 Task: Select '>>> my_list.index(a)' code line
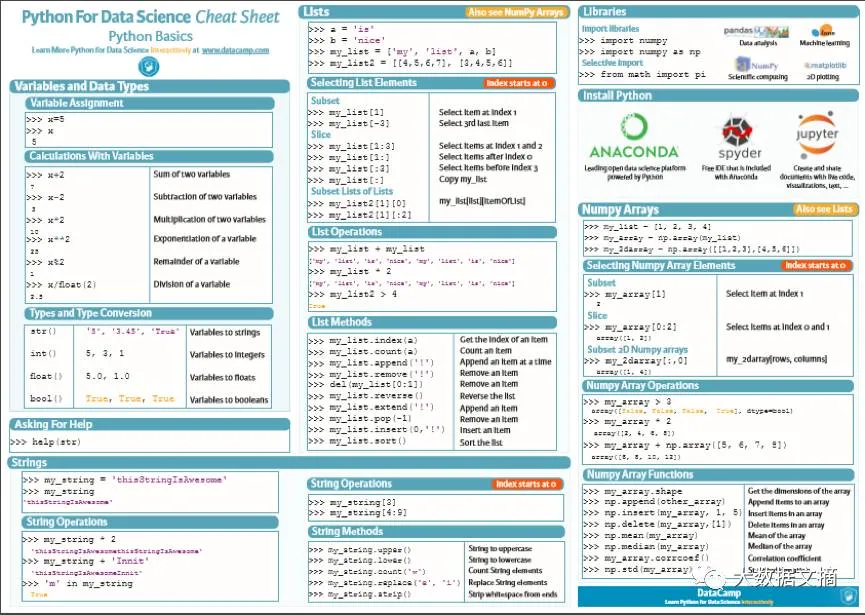coord(364,340)
